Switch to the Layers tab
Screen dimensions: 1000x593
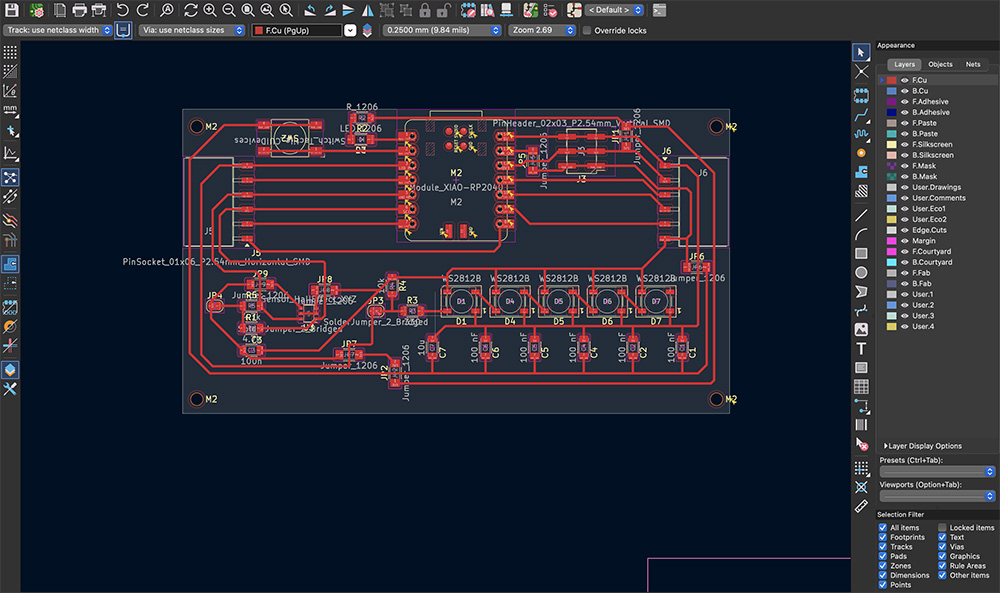[904, 64]
